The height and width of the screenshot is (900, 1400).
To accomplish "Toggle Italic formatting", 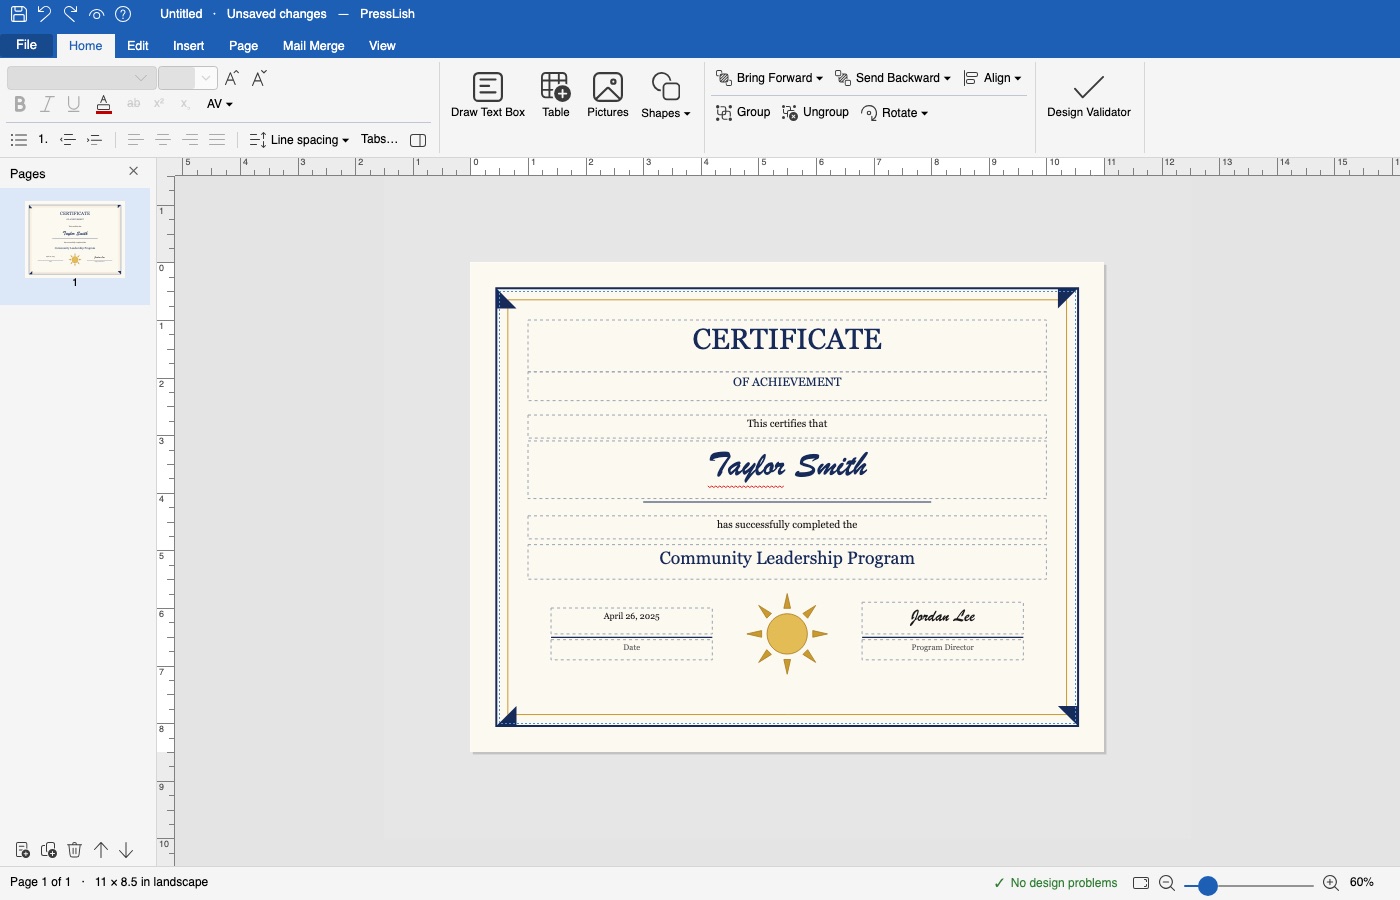I will click(46, 104).
